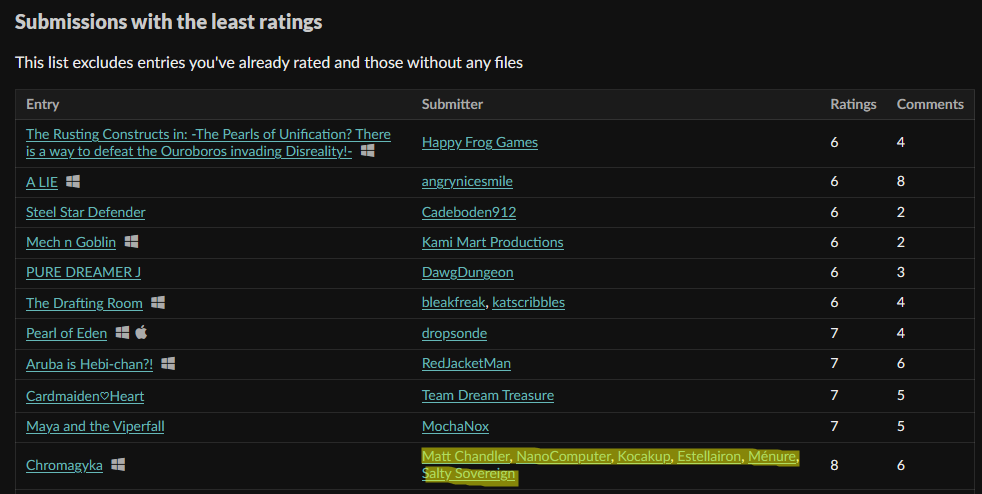Image resolution: width=982 pixels, height=494 pixels.
Task: Click Windows icon beside Chromagyka
Action: [118, 465]
